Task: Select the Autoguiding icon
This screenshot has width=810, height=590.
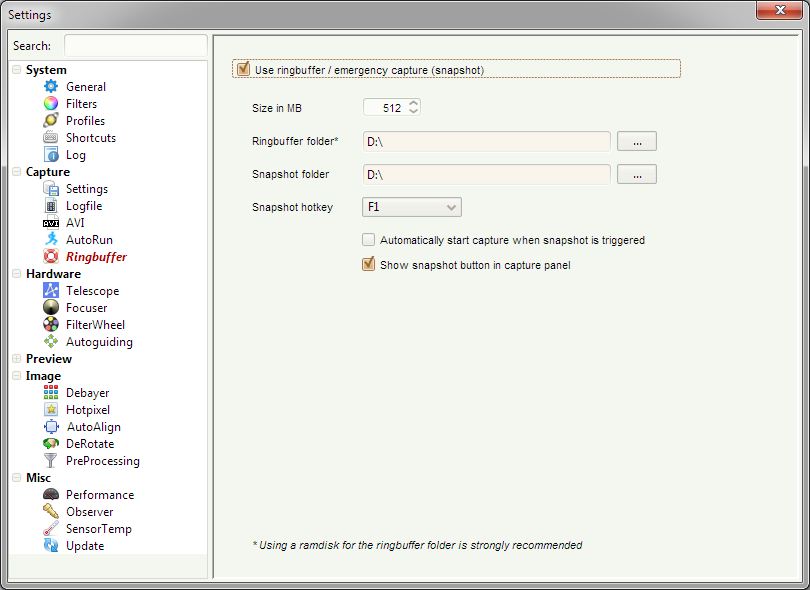Action: 51,342
